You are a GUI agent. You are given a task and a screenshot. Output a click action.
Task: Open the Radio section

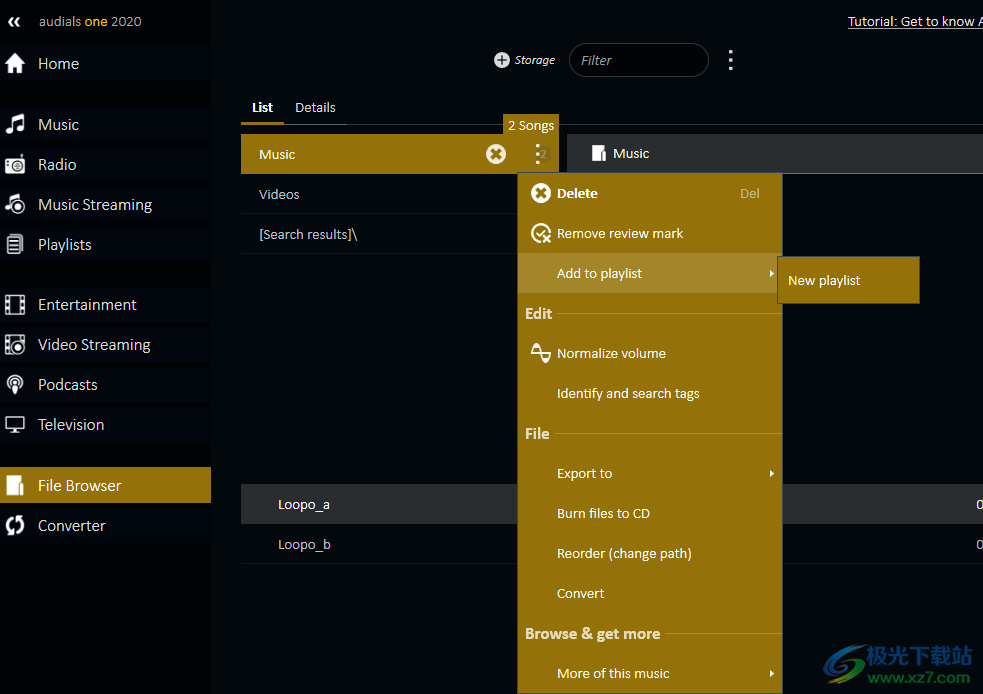[105, 164]
